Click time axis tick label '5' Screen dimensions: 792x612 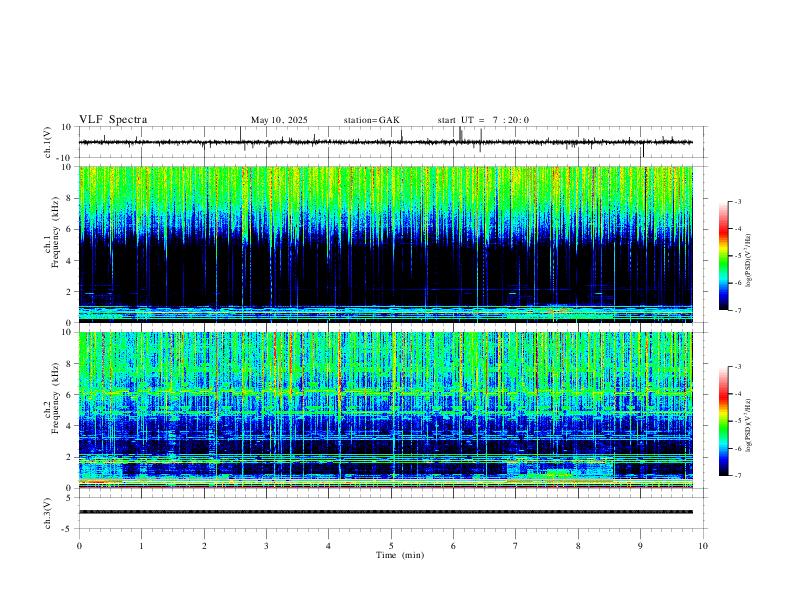(391, 546)
